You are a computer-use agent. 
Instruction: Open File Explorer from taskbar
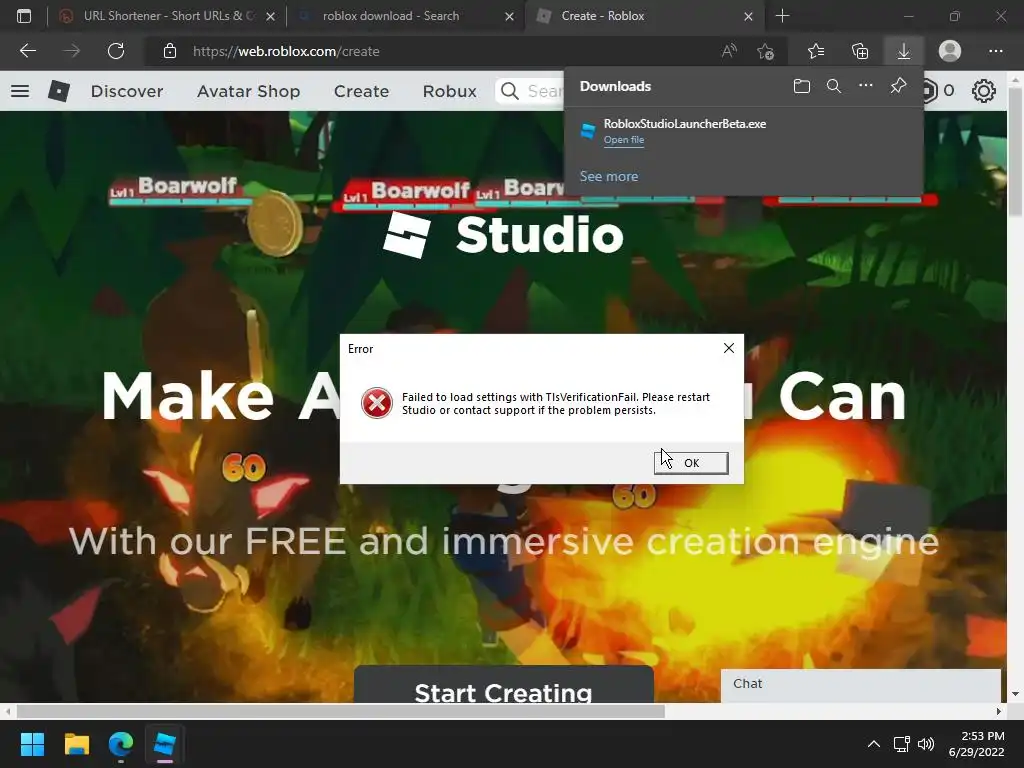(x=76, y=744)
